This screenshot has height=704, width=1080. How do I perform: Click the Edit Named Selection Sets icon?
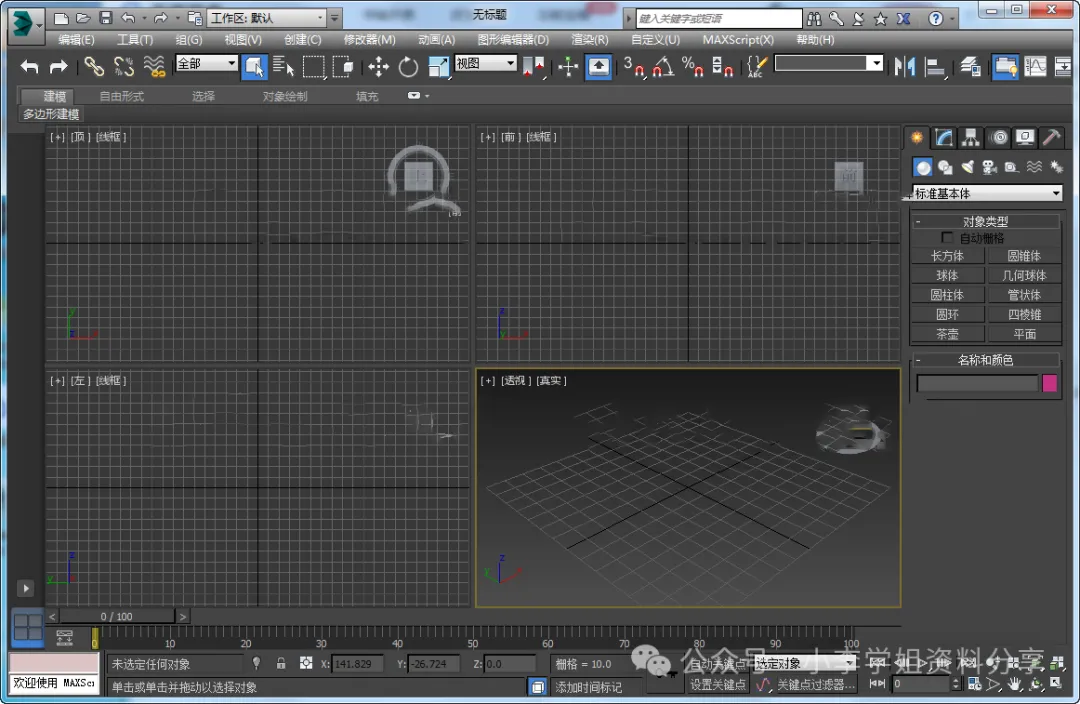tap(756, 66)
